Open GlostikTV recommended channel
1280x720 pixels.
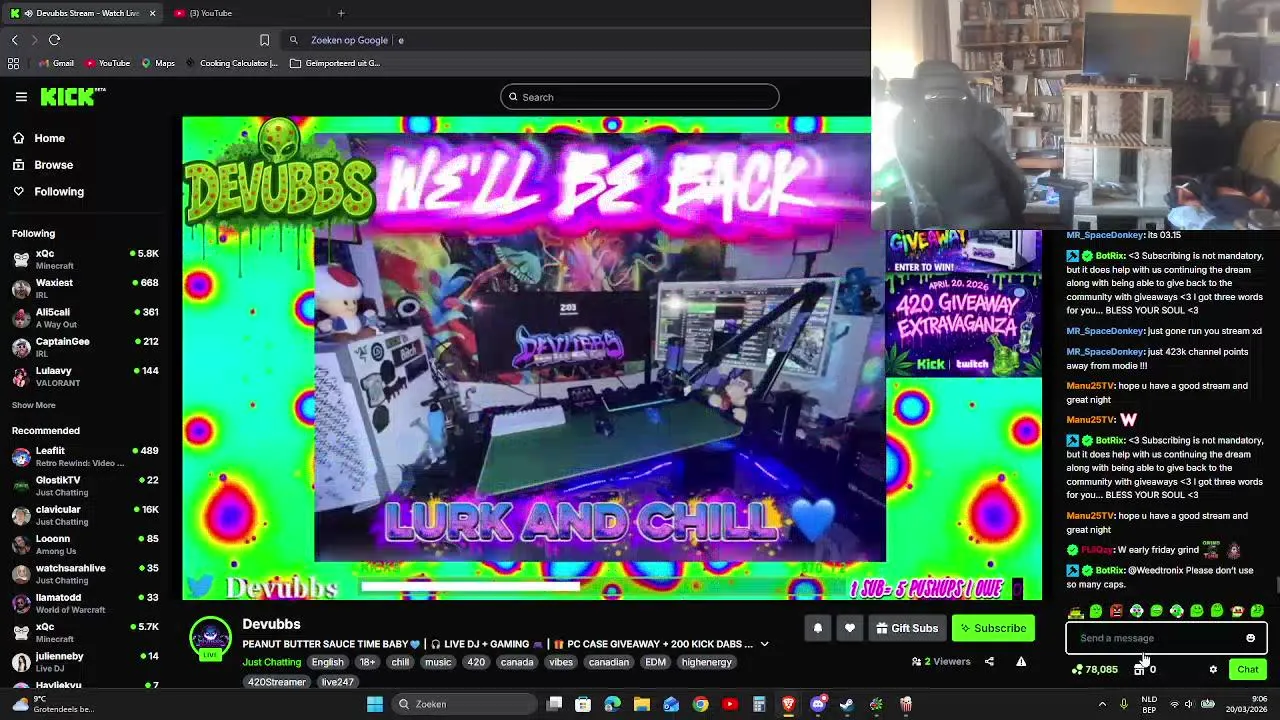[x=85, y=486]
